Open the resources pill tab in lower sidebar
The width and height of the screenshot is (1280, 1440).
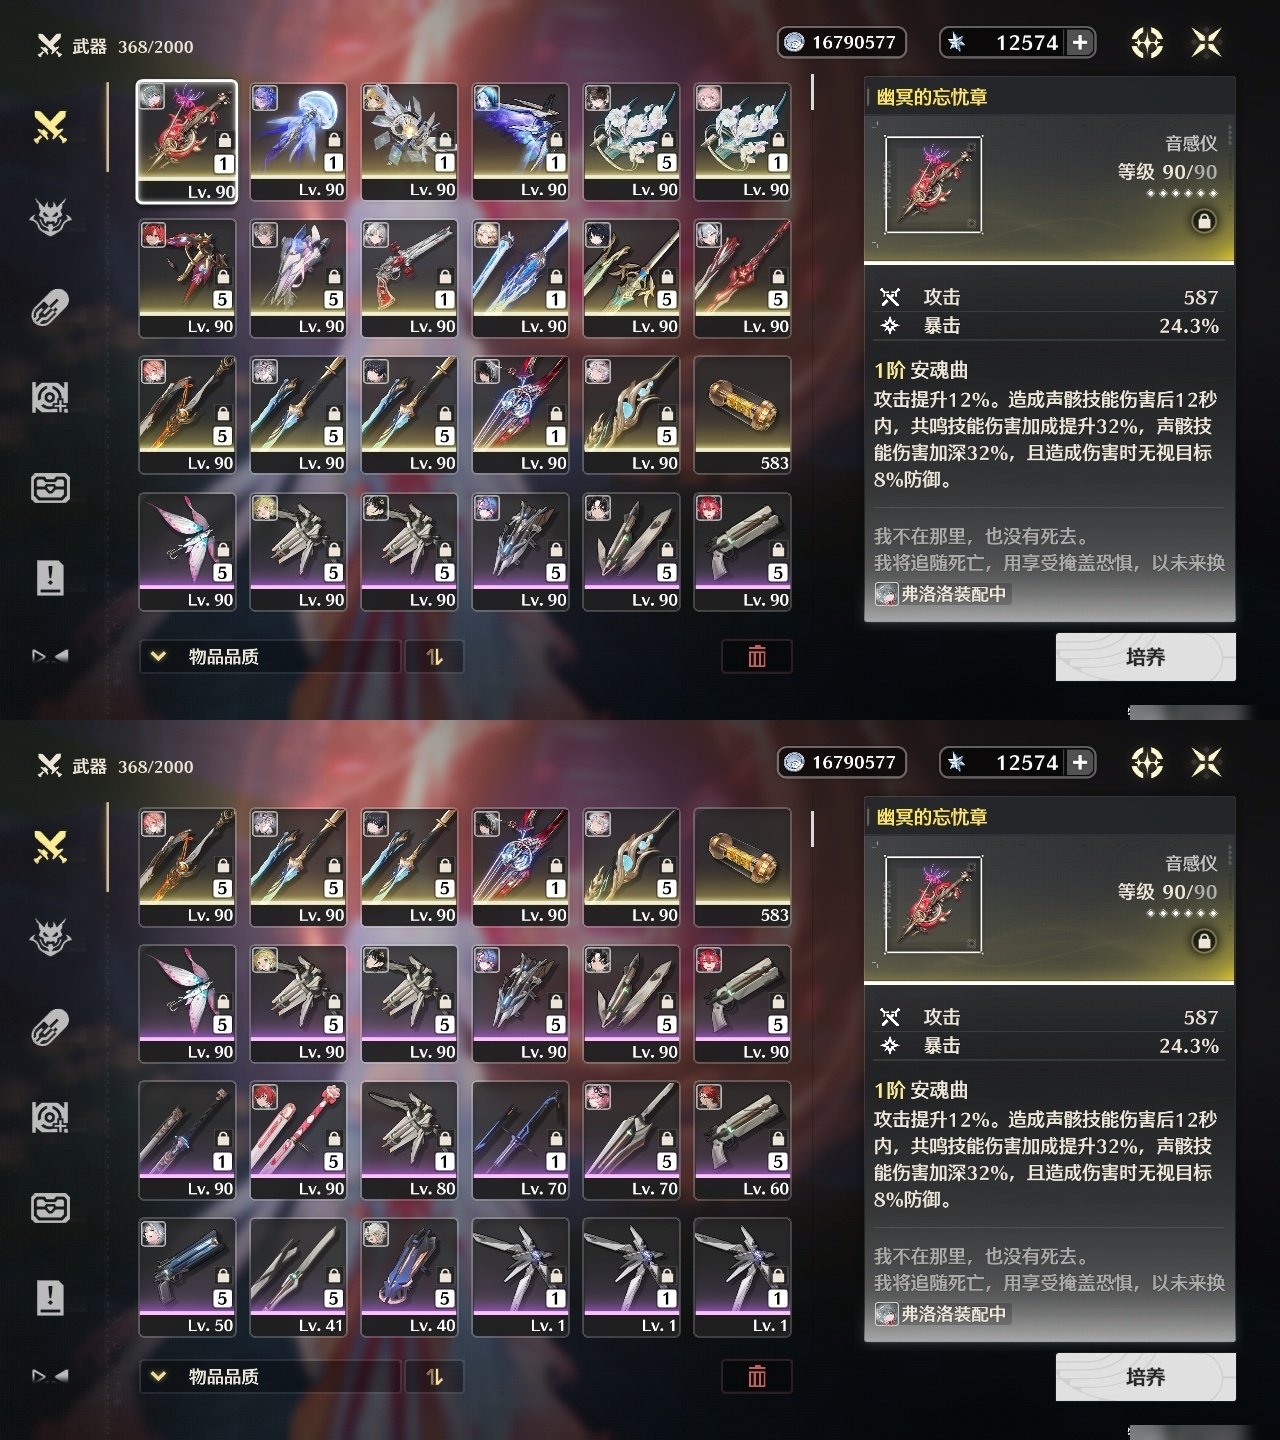click(x=50, y=1027)
